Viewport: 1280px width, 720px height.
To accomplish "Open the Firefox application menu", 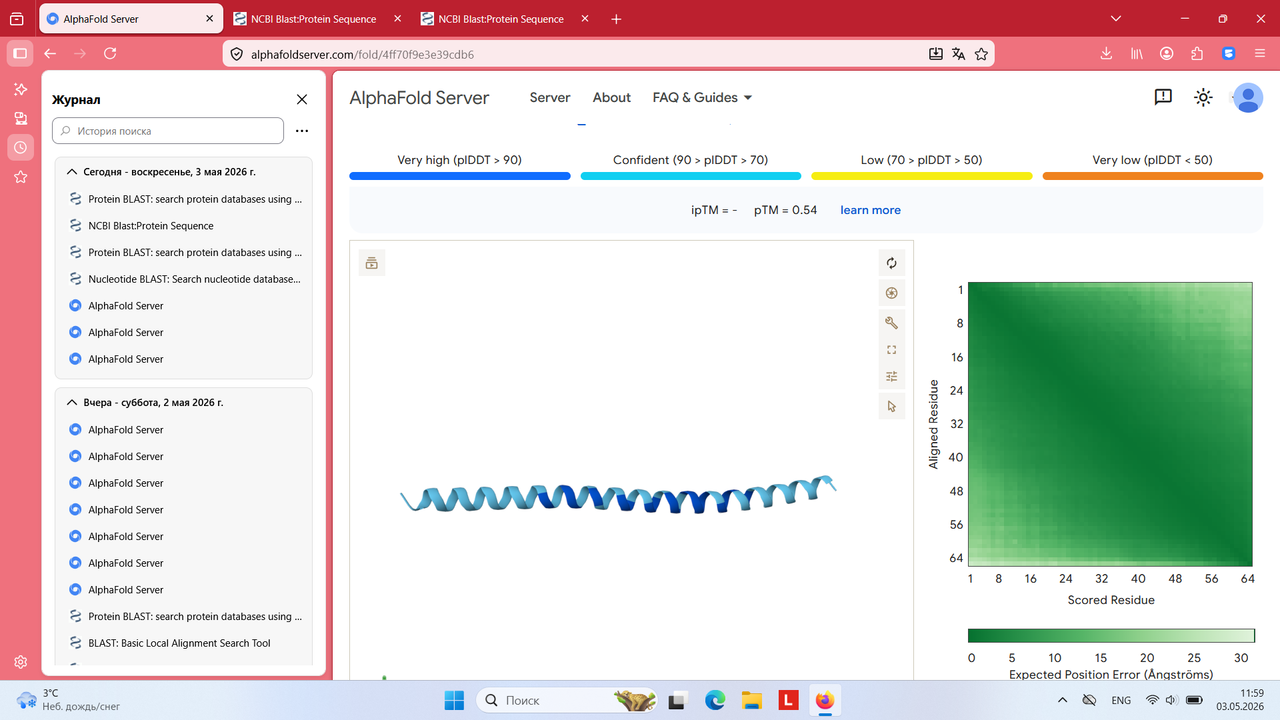I will pyautogui.click(x=1259, y=54).
